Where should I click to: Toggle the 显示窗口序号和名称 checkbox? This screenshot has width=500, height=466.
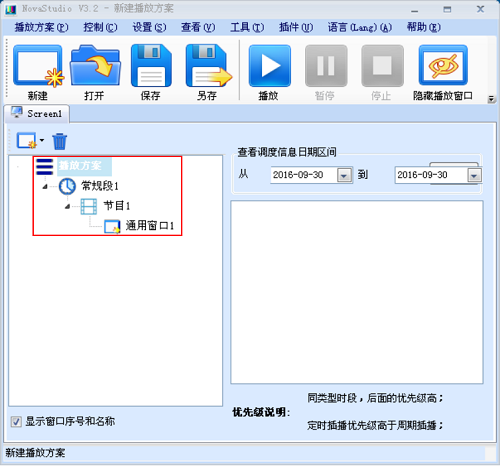point(16,422)
